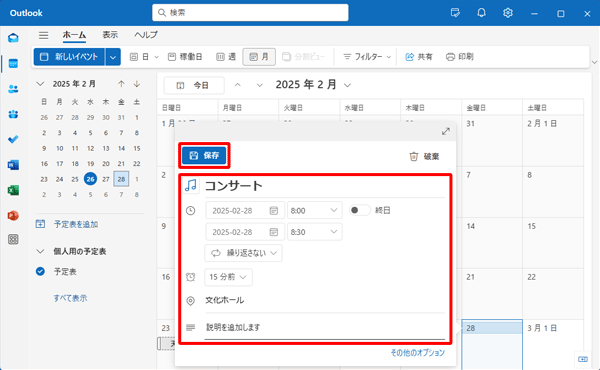Open the 2025 年 2 月 month picker dropdown
The height and width of the screenshot is (370, 600).
347,85
